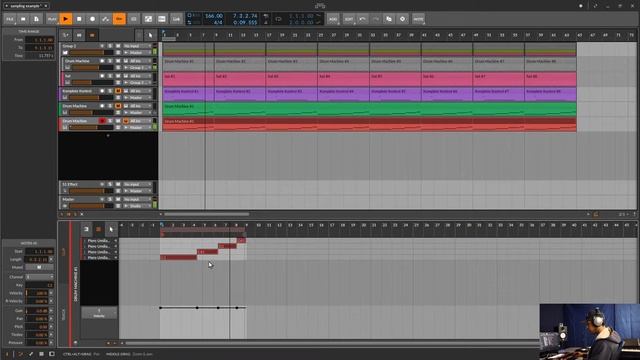Solo the Master track

[x=110, y=199]
